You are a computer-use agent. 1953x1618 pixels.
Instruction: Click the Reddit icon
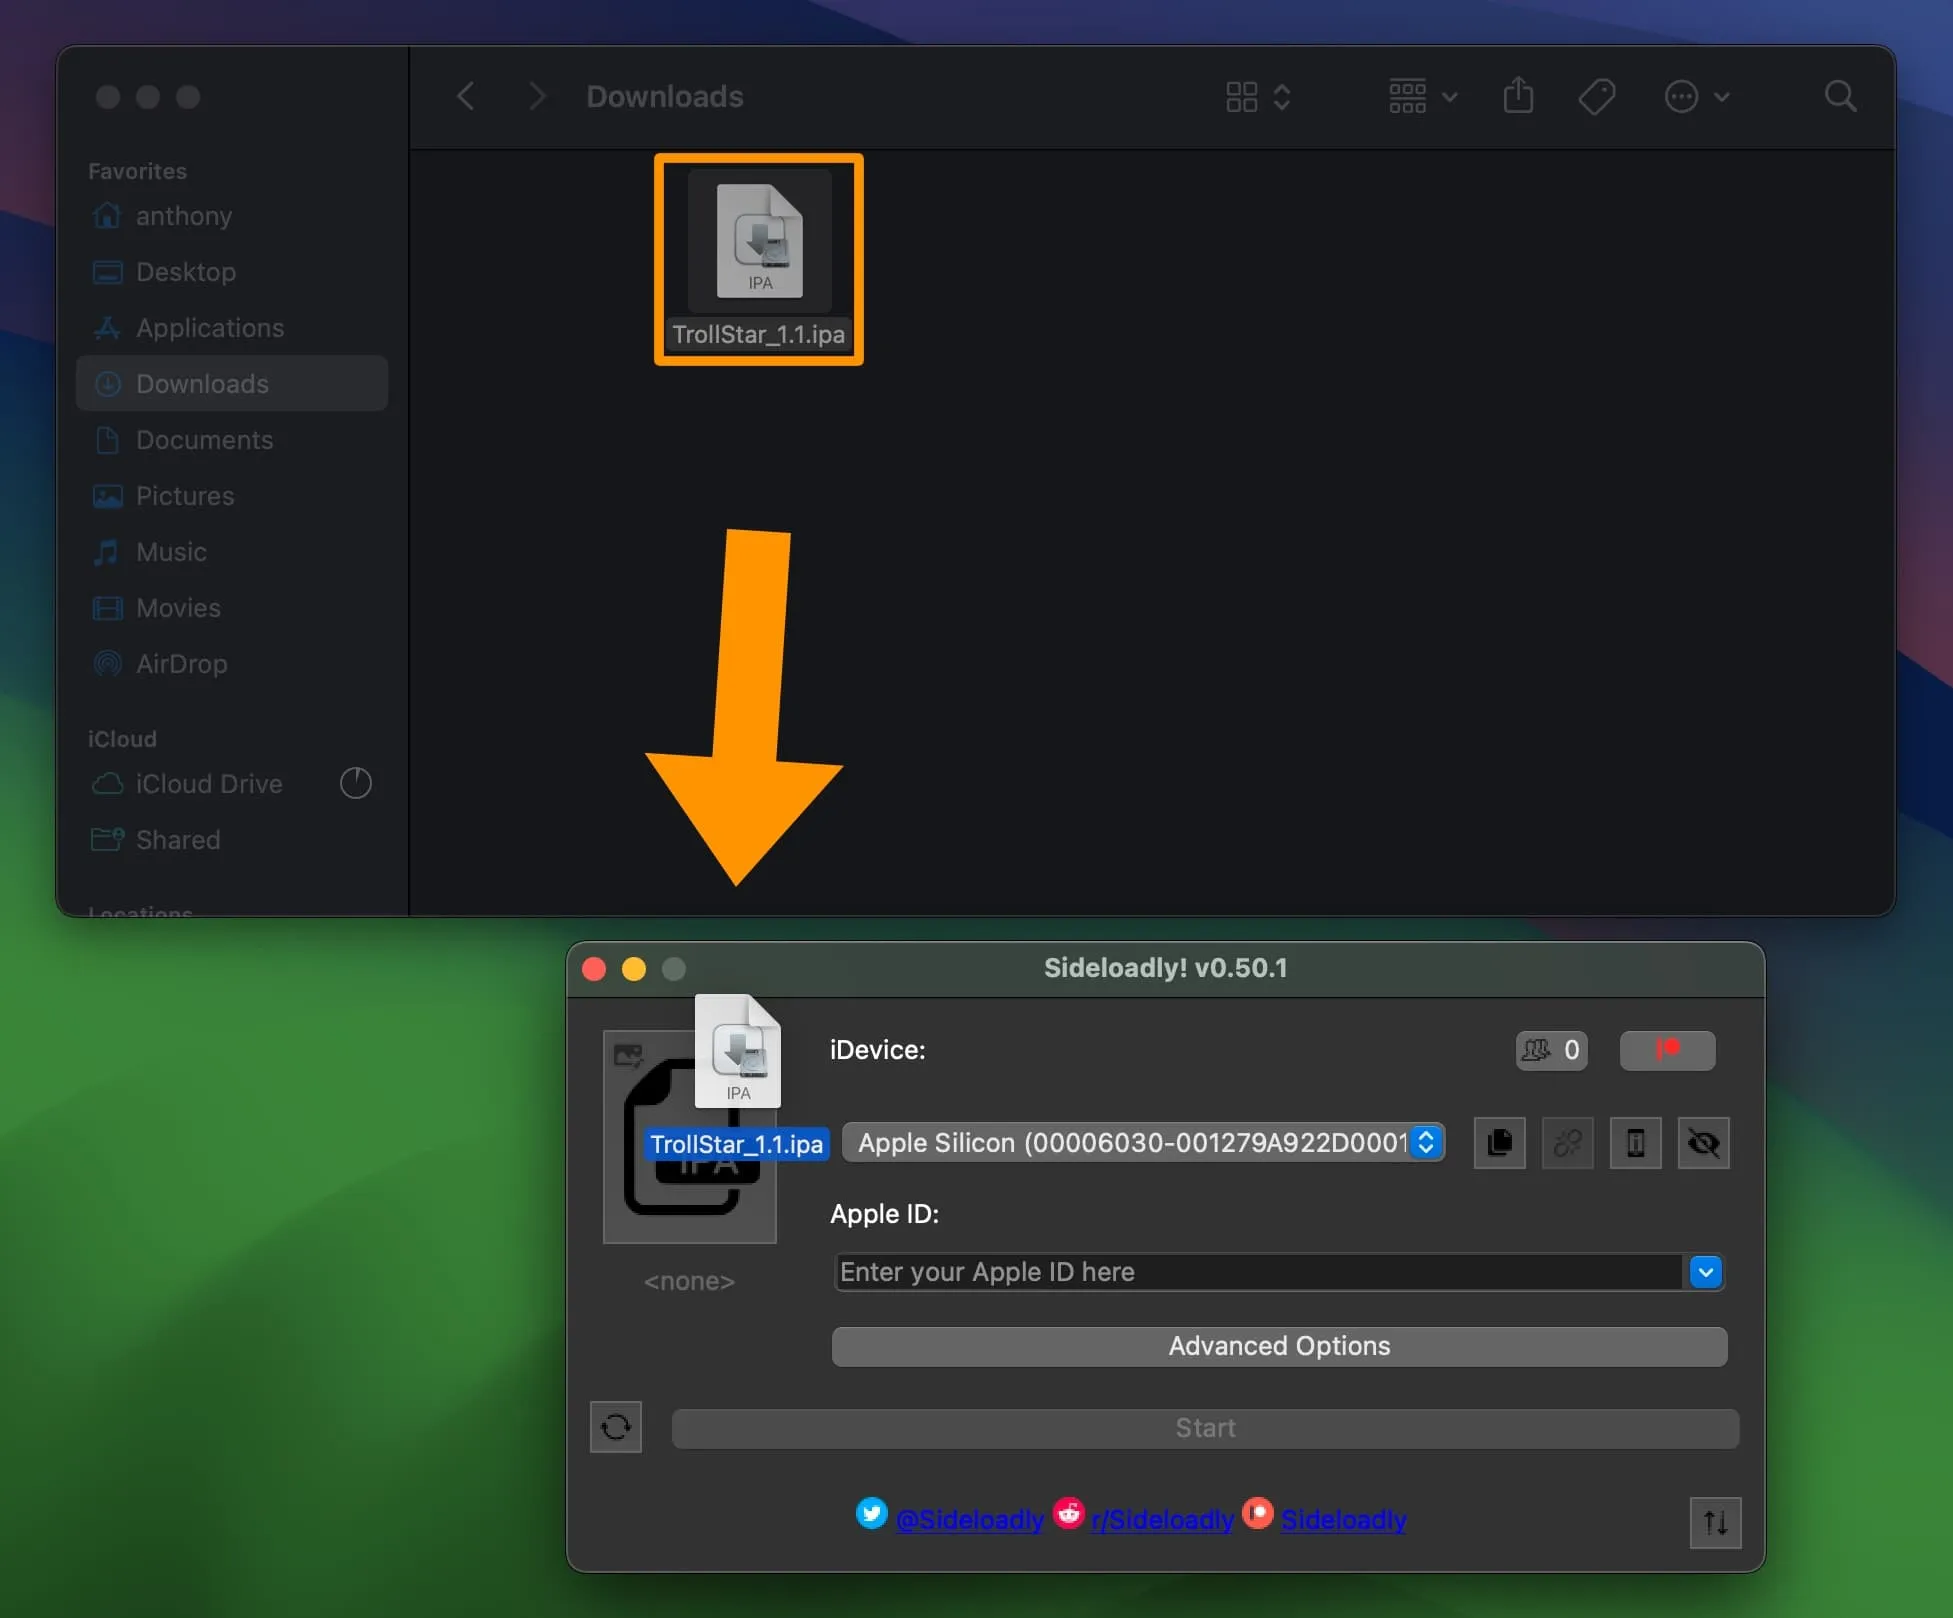pos(1069,1514)
